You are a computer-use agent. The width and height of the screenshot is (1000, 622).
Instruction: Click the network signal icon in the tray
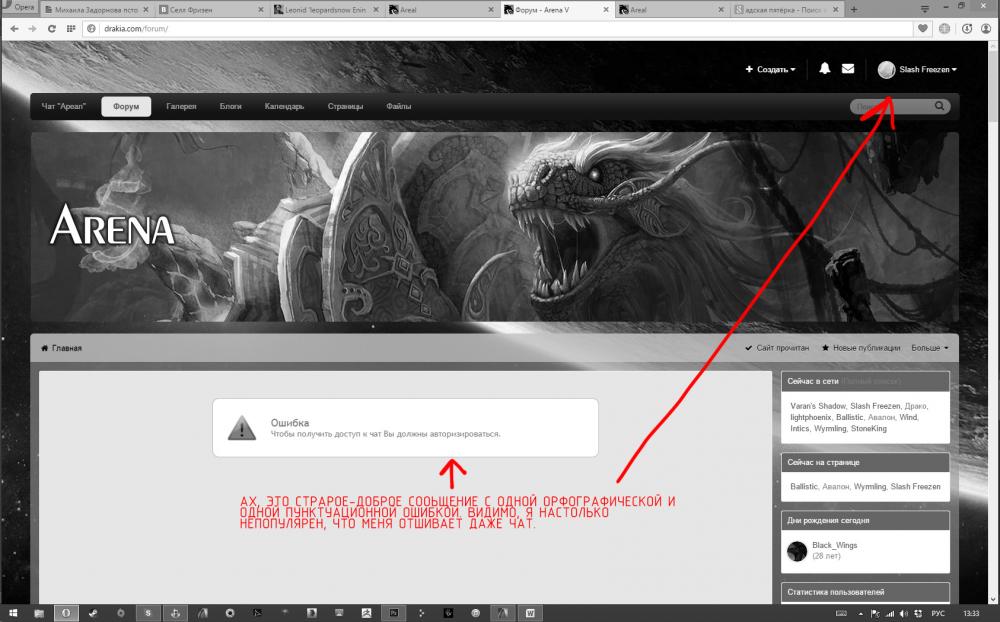[890, 614]
